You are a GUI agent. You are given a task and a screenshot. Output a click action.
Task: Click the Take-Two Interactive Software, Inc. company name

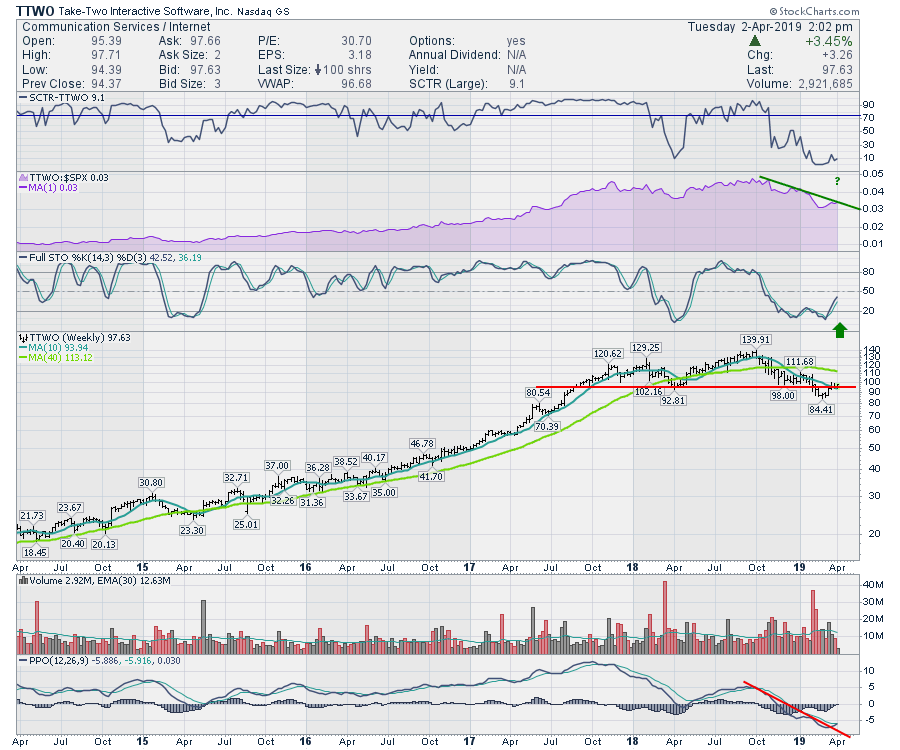[145, 11]
